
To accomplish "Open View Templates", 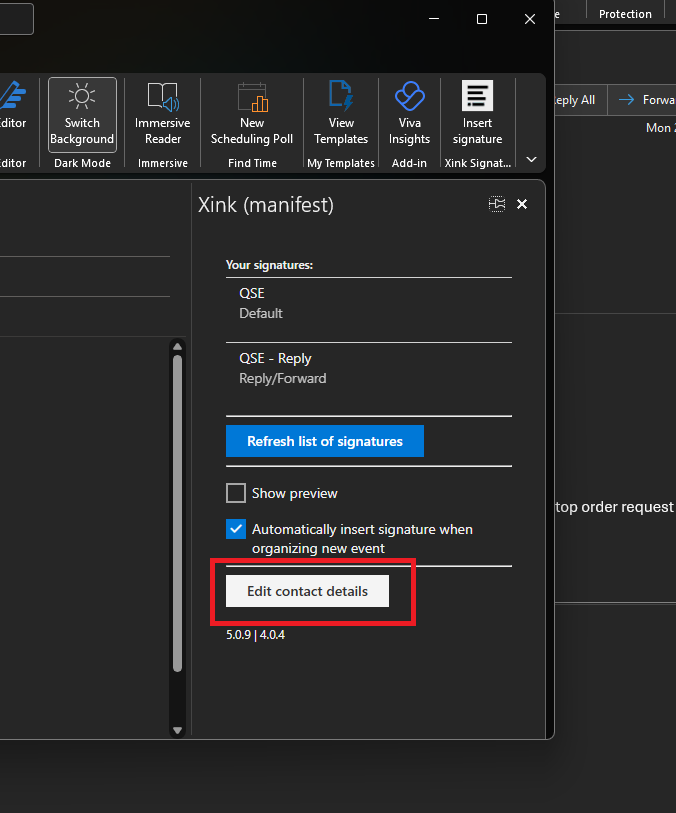I will tap(341, 113).
